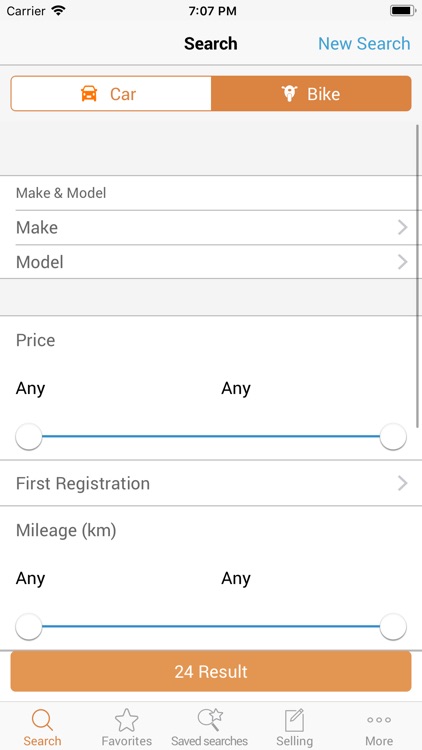This screenshot has height=750, width=422.
Task: Start a New Search
Action: point(364,44)
